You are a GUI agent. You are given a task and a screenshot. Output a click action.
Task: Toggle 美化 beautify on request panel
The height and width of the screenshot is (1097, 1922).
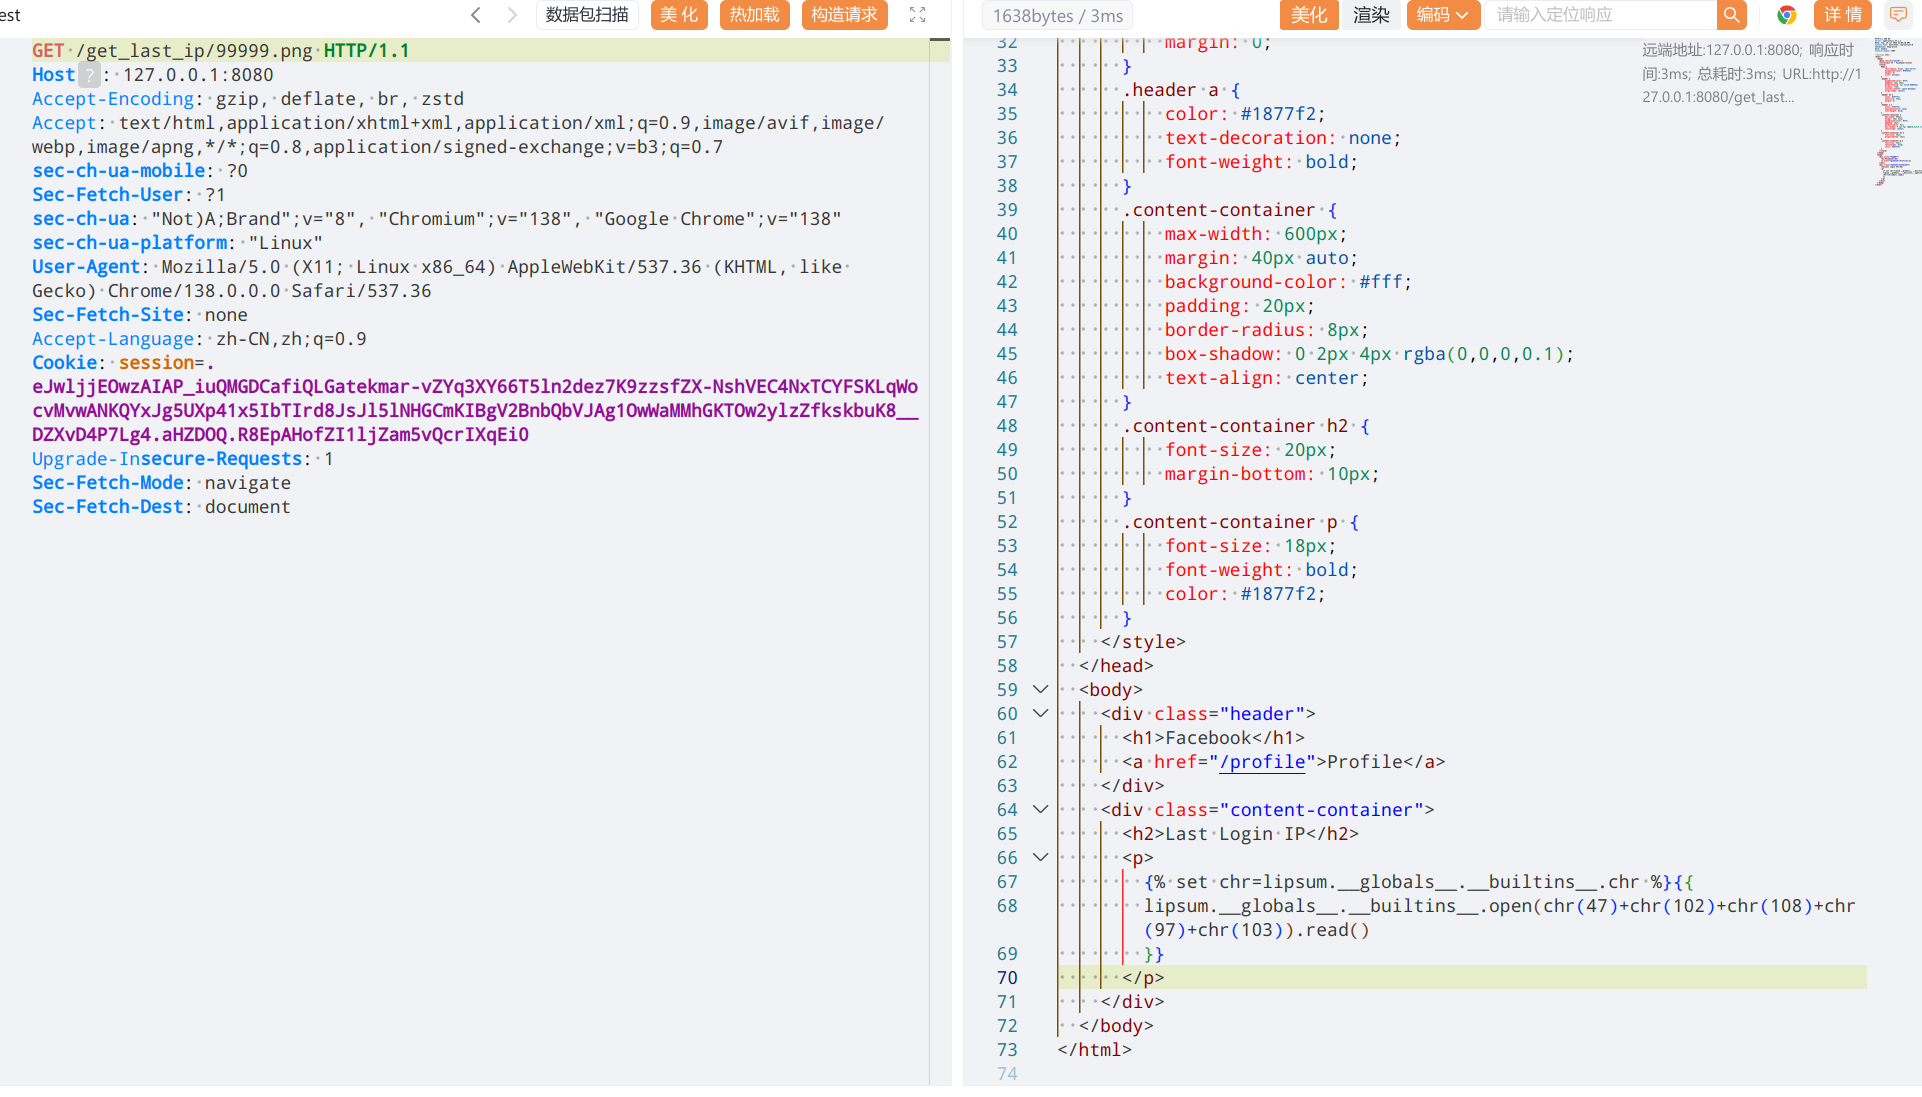(x=679, y=15)
